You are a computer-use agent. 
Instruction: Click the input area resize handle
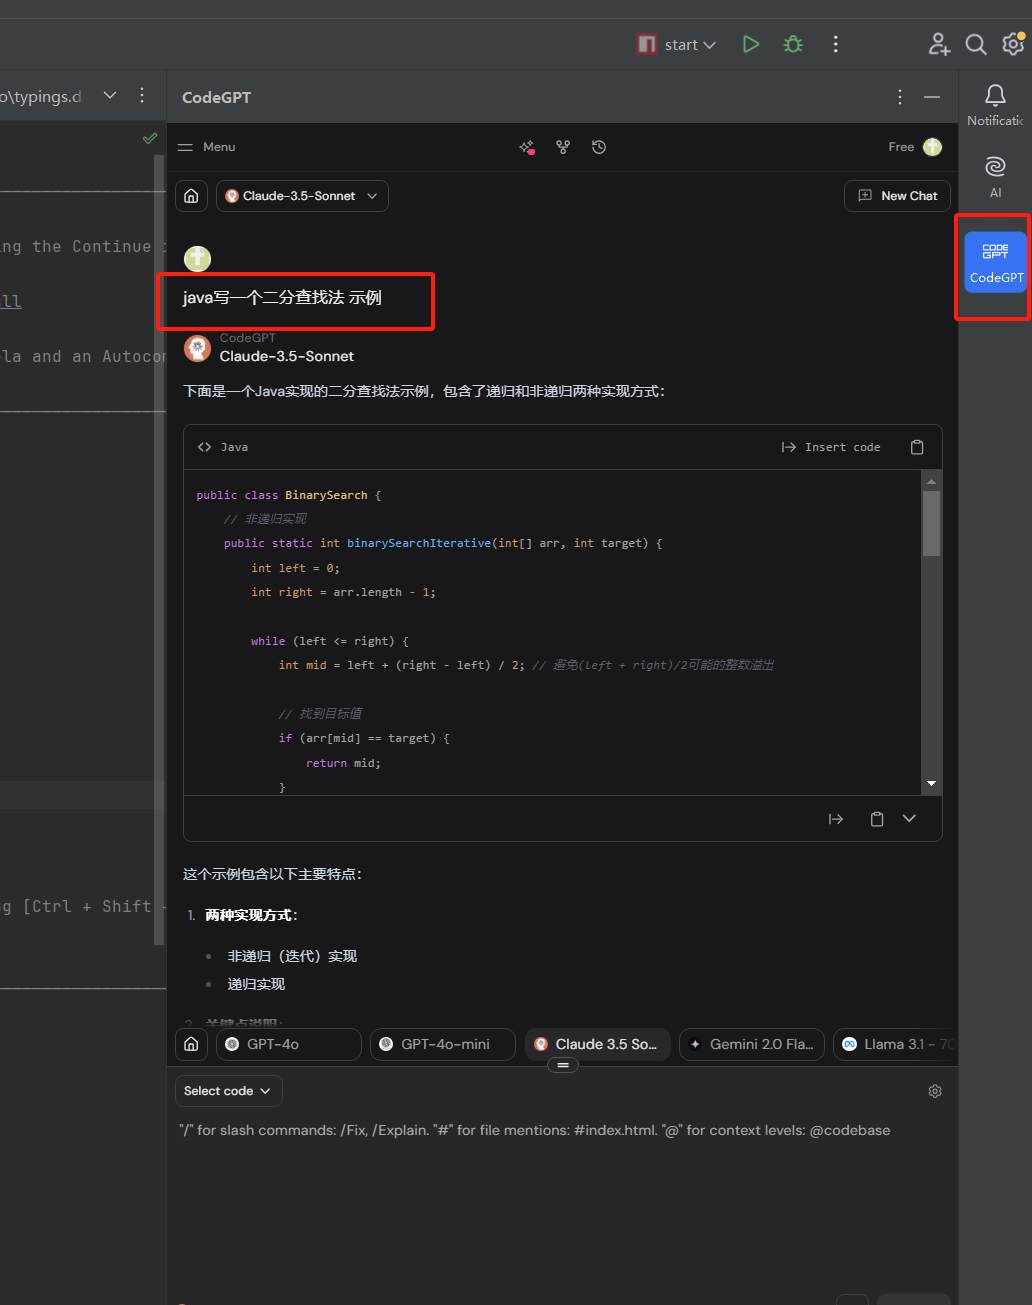pos(563,1066)
